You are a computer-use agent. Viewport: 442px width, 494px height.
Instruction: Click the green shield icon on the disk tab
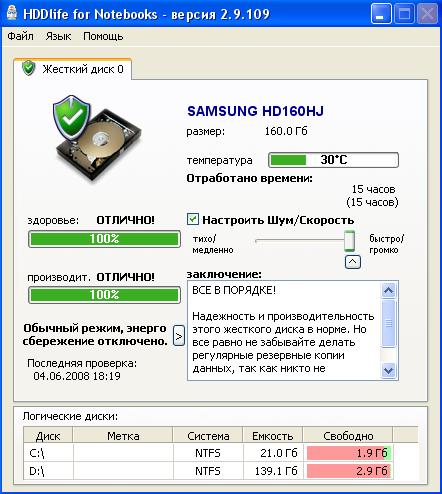tap(29, 68)
